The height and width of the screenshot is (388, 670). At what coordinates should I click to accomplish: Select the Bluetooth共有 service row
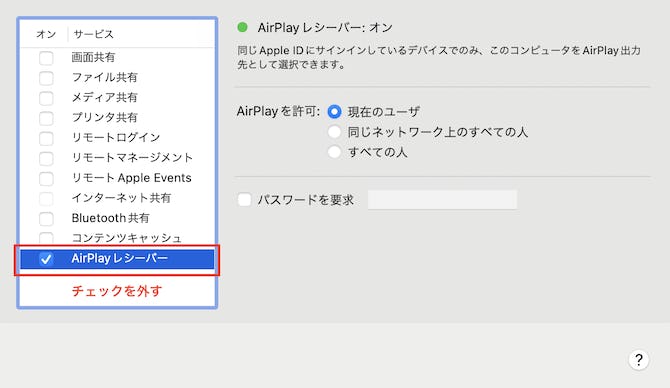coord(117,218)
